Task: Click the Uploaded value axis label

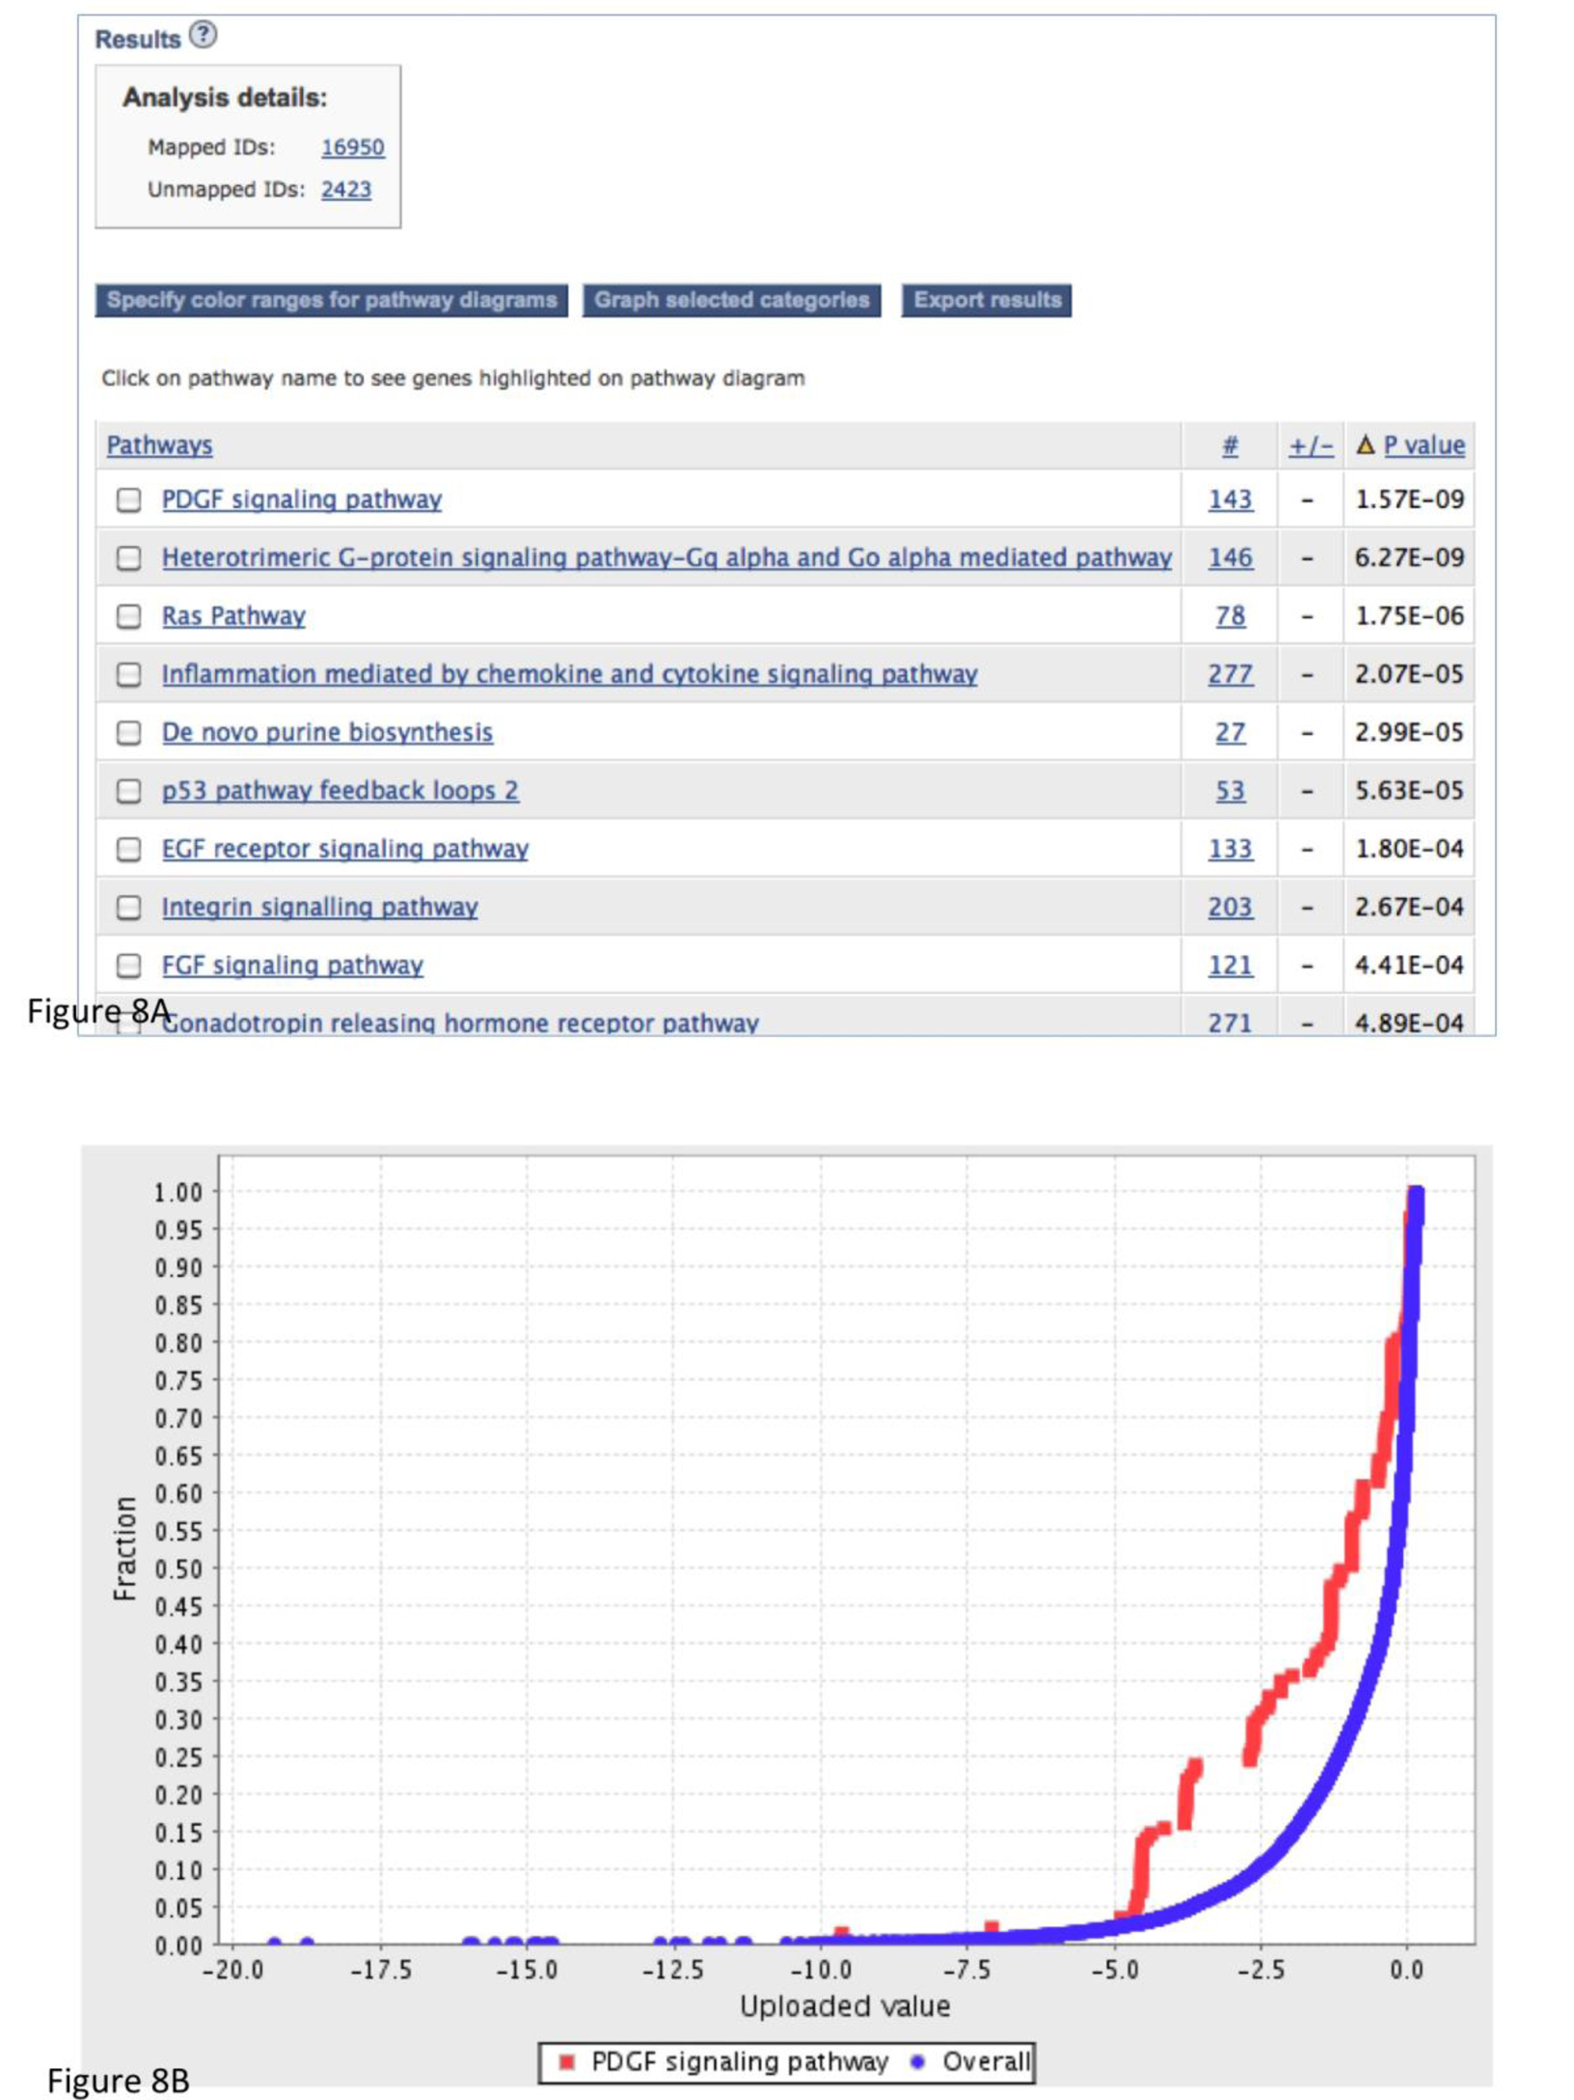Action: click(845, 2006)
